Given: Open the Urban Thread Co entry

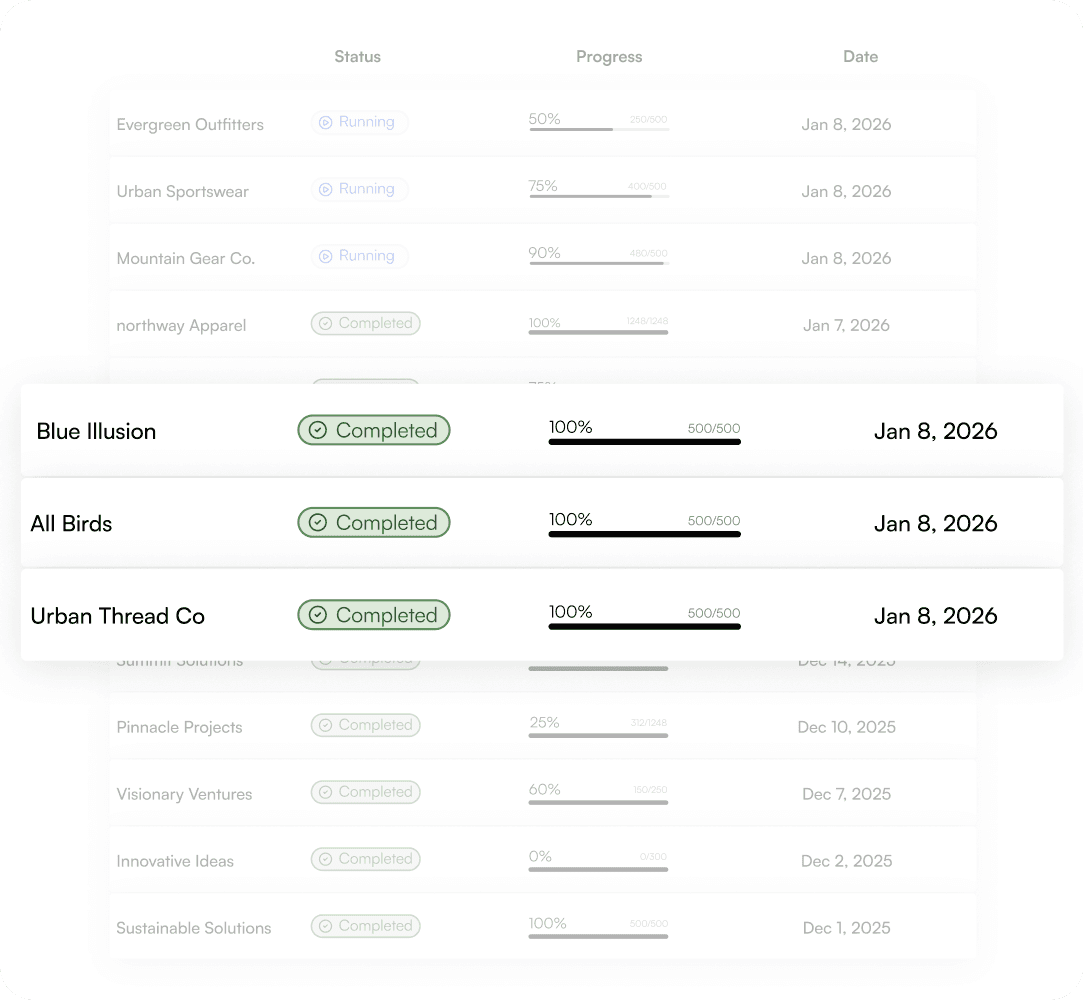Looking at the screenshot, I should [542, 615].
